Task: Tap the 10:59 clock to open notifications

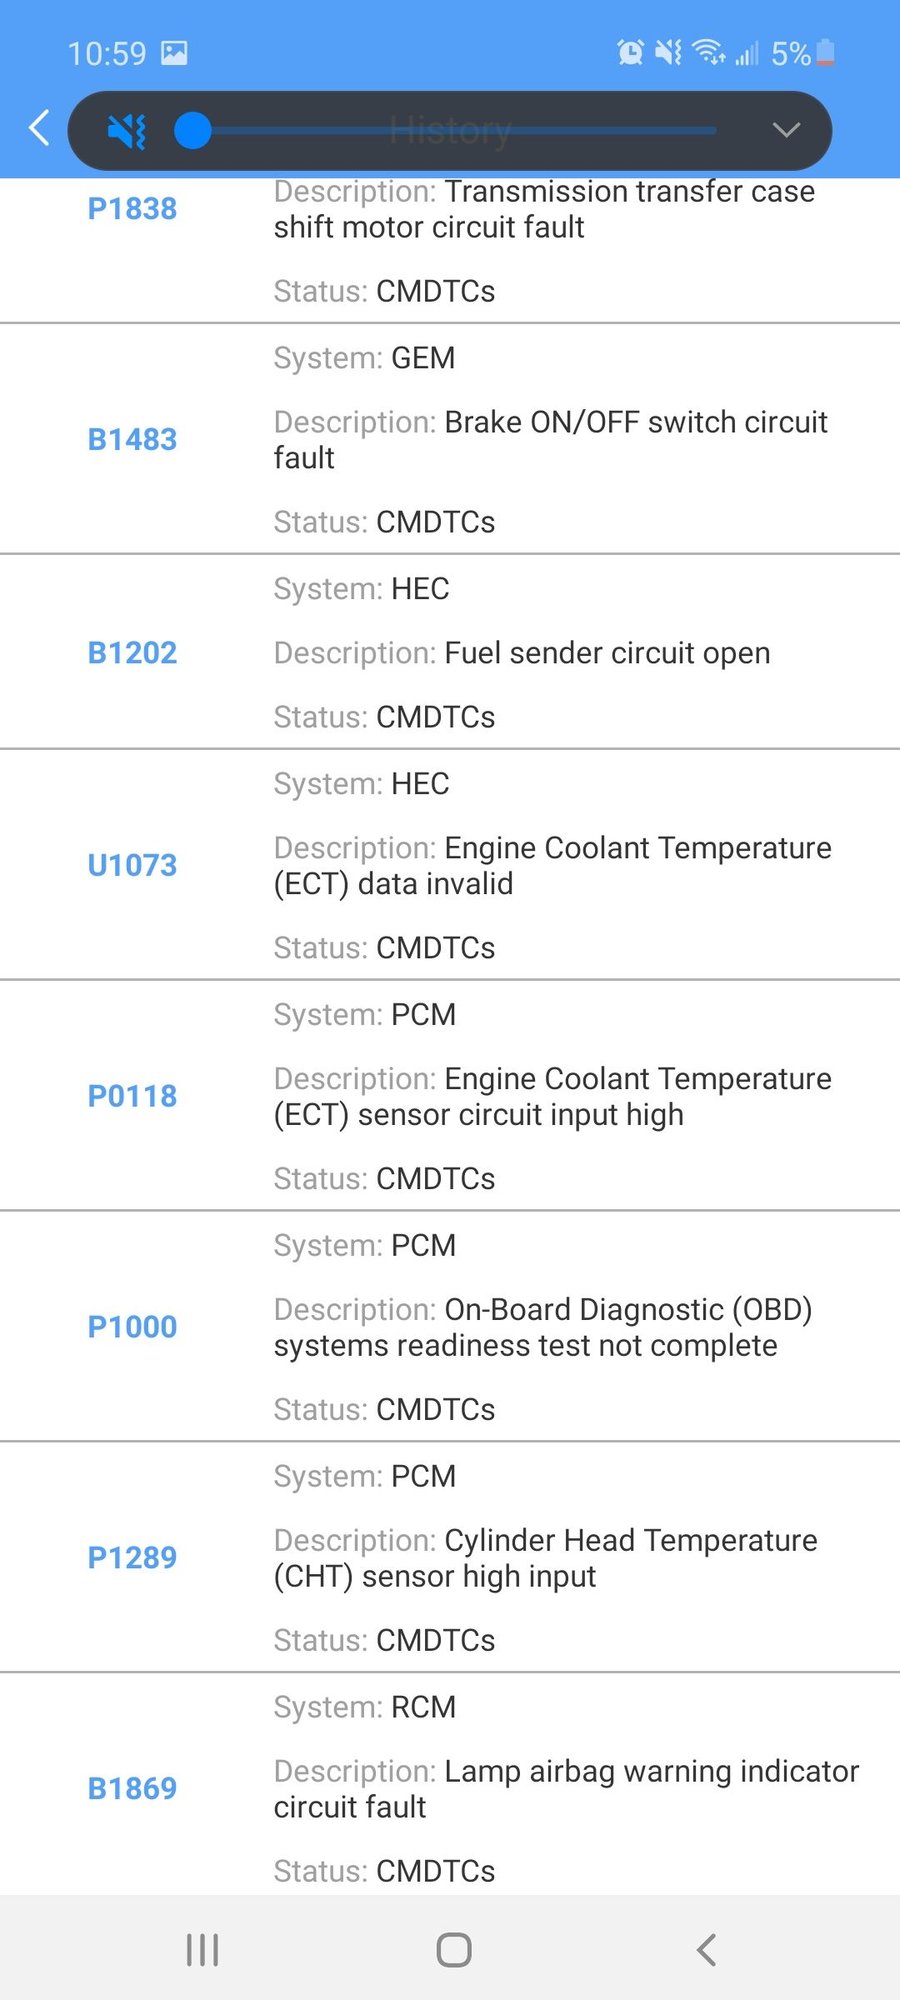Action: click(109, 53)
